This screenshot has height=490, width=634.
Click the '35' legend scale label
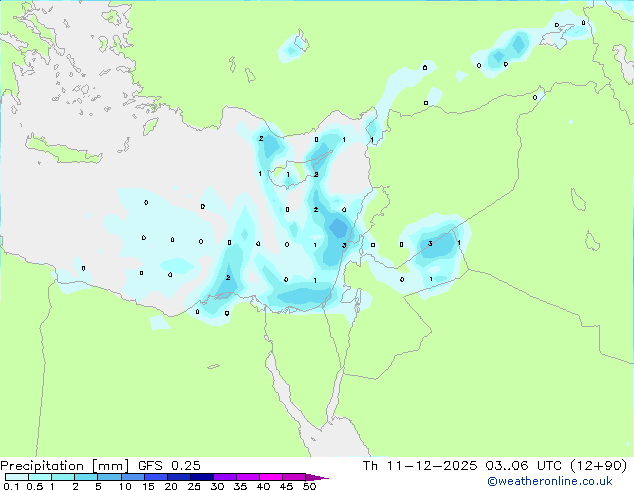240,486
